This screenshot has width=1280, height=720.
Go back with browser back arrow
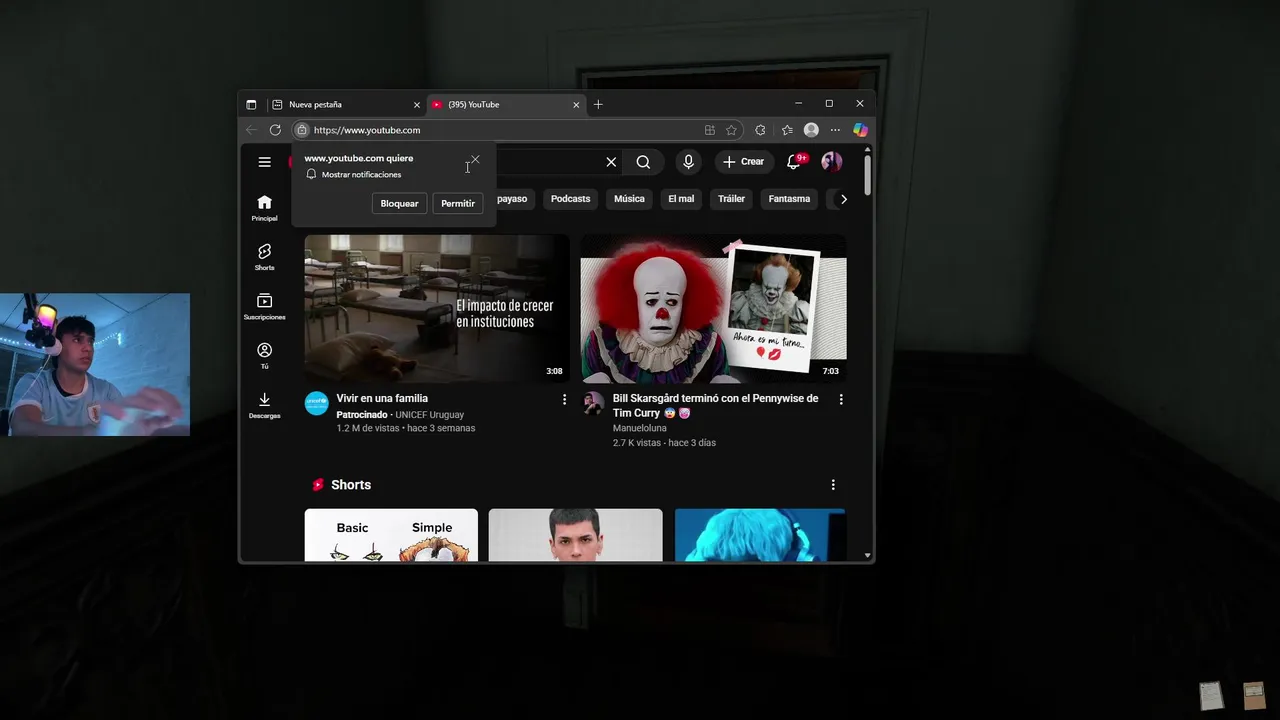point(252,130)
